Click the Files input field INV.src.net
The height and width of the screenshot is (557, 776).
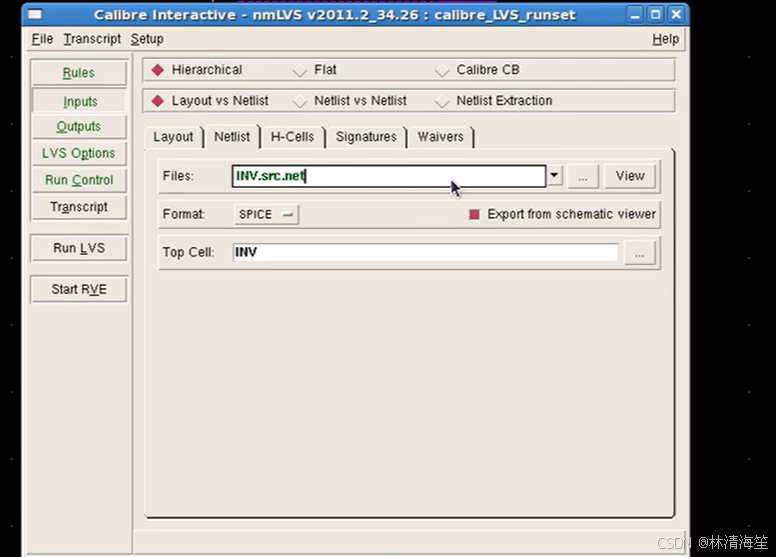pos(388,176)
